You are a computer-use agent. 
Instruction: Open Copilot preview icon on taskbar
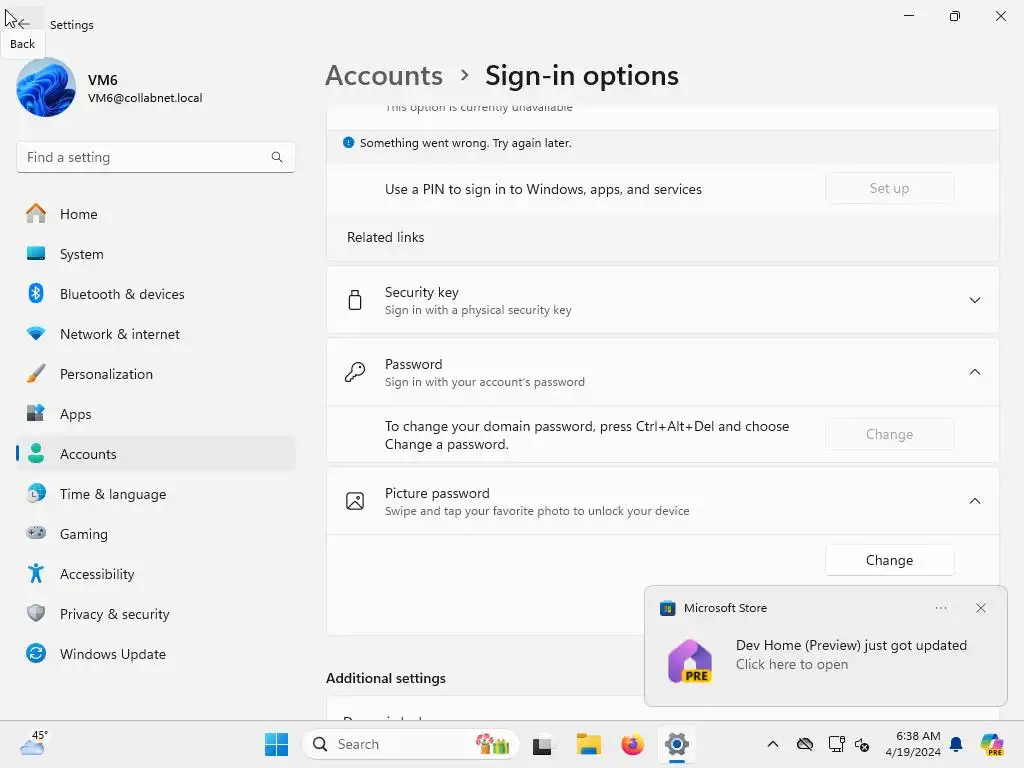[992, 744]
